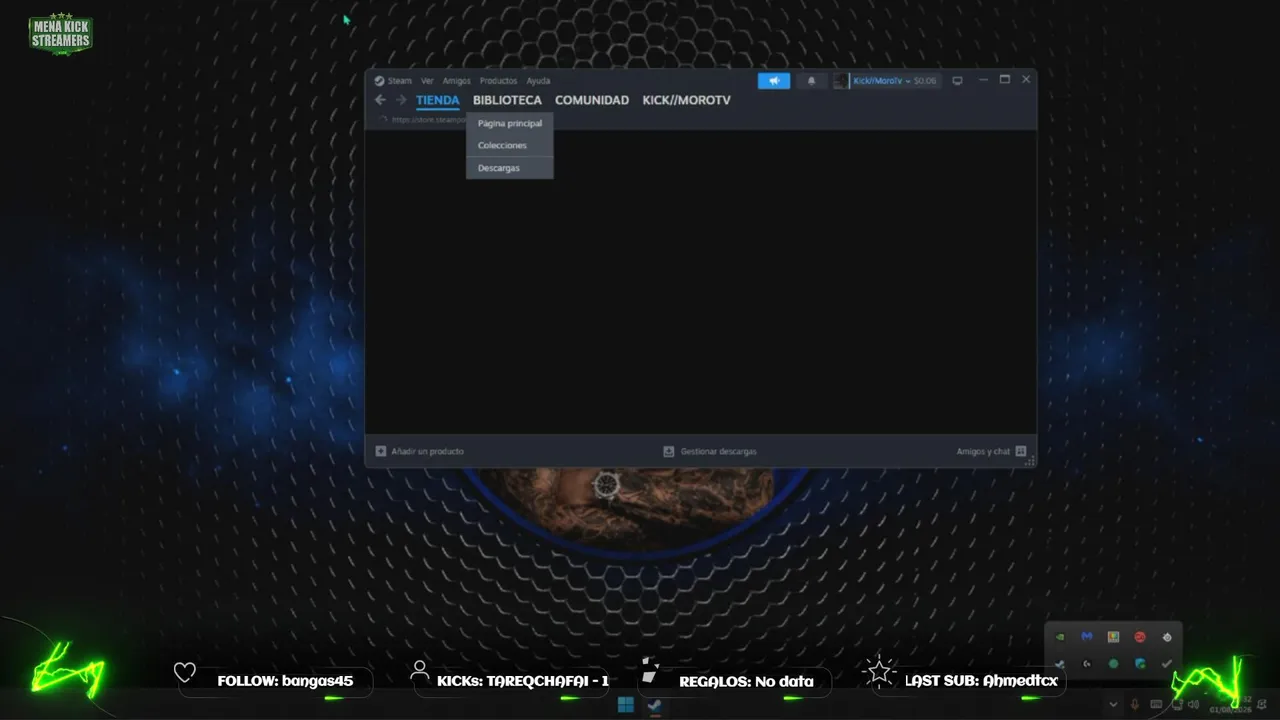The width and height of the screenshot is (1280, 720).
Task: Click the Big Picture mode monitor icon
Action: (x=957, y=81)
